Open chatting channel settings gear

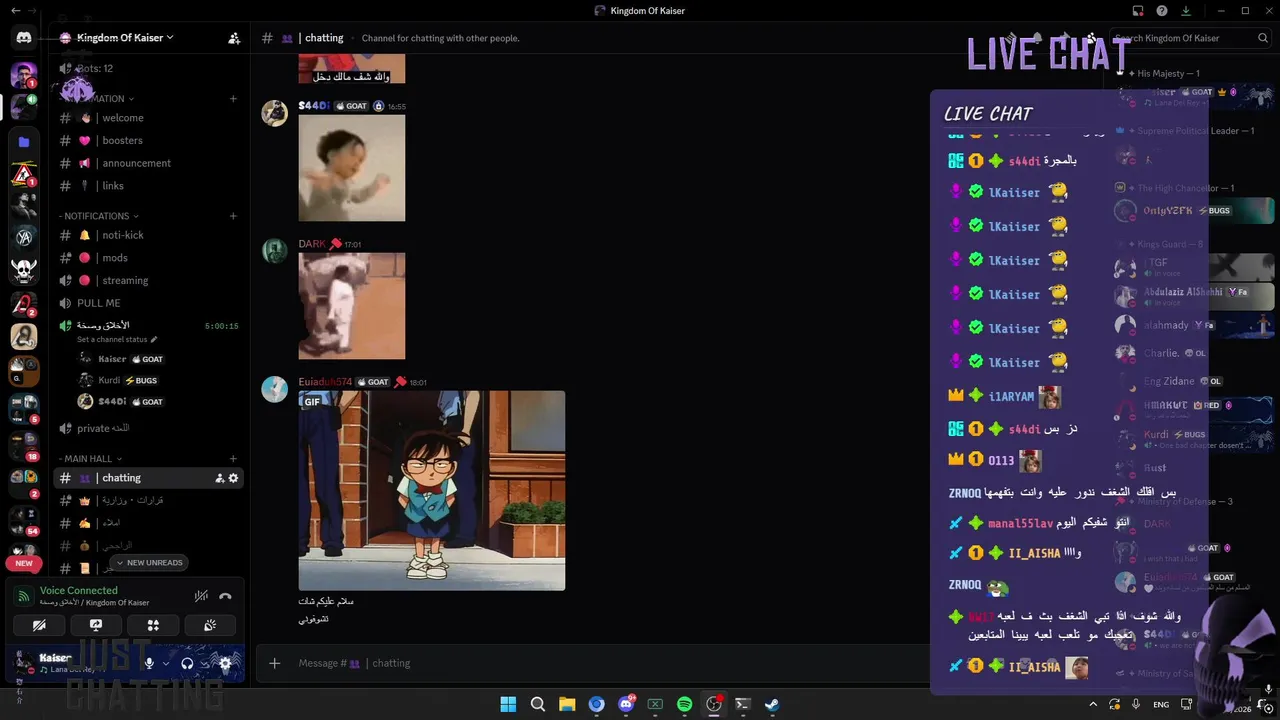pyautogui.click(x=234, y=478)
